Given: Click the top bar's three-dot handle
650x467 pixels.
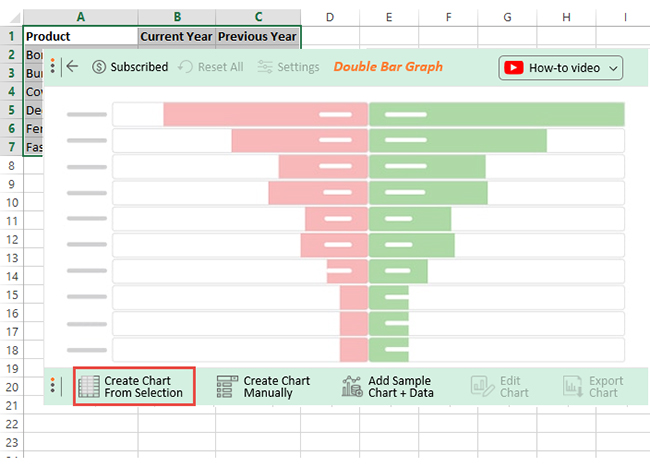Looking at the screenshot, I should coord(53,66).
